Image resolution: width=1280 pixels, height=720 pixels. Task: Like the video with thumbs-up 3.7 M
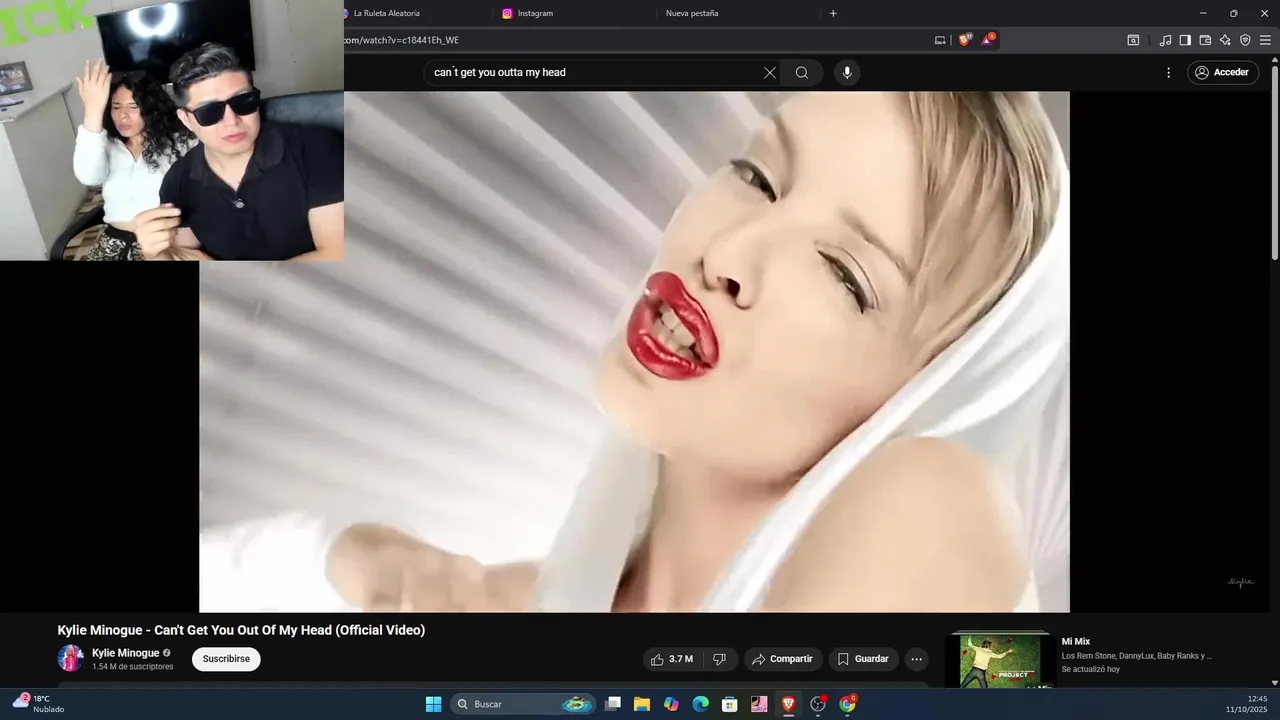671,659
